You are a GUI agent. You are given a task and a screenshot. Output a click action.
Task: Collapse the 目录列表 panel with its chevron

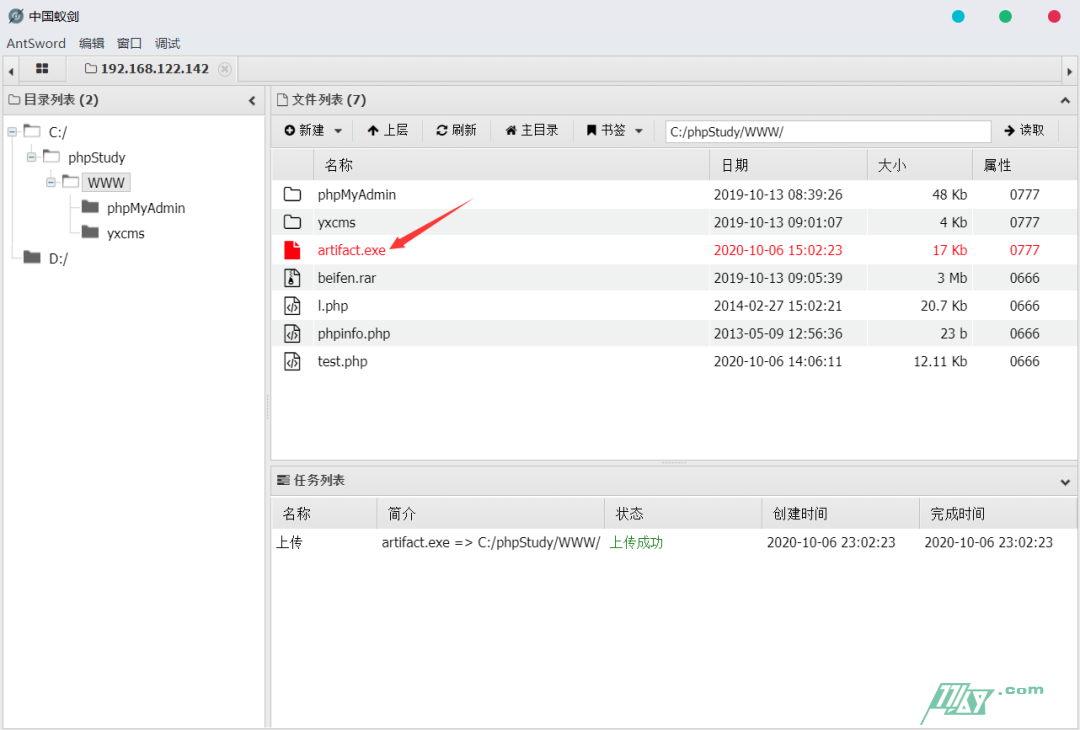(252, 100)
